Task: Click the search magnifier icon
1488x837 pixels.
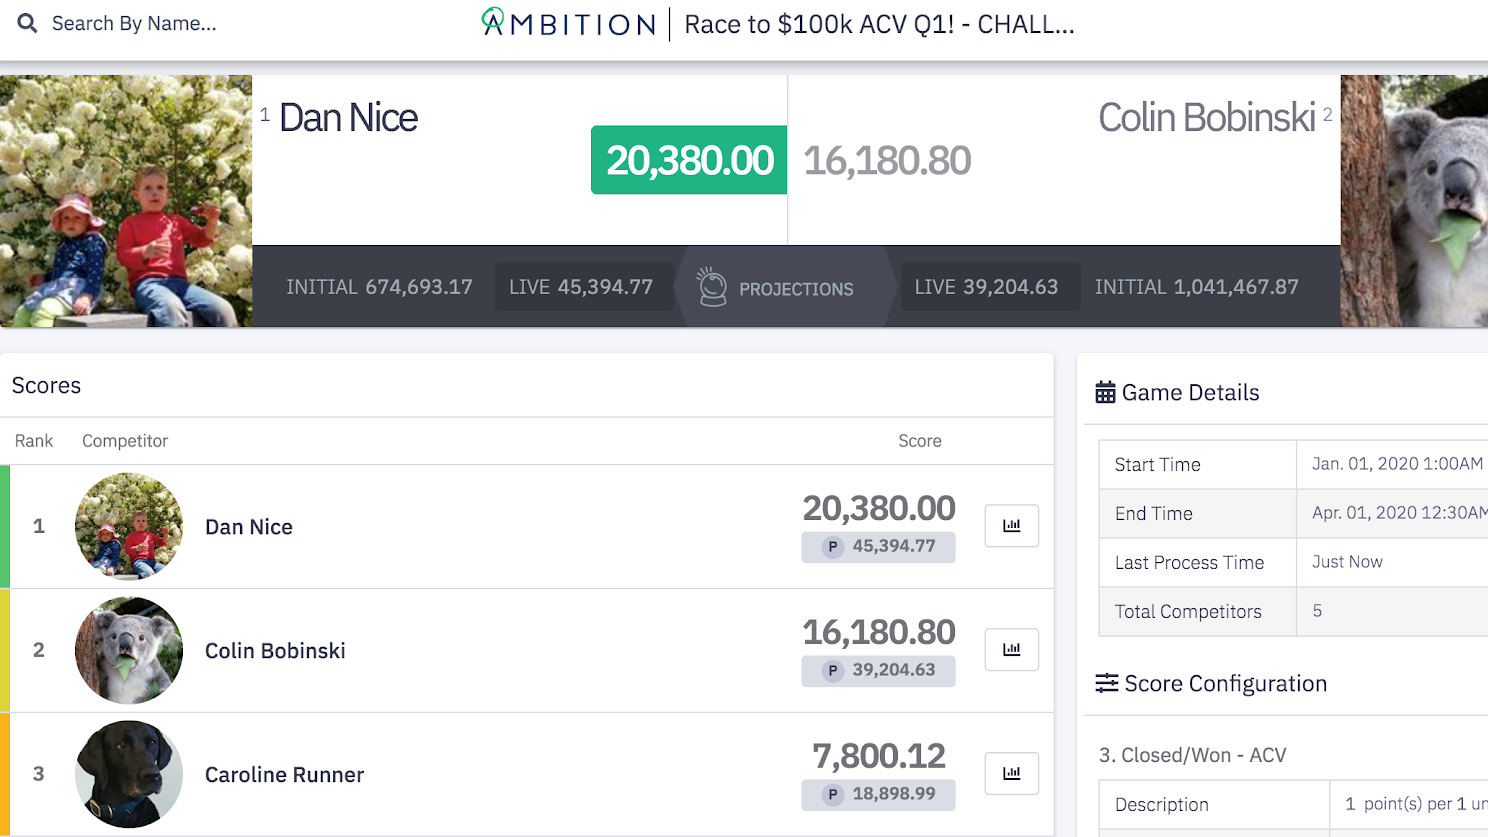Action: click(27, 23)
